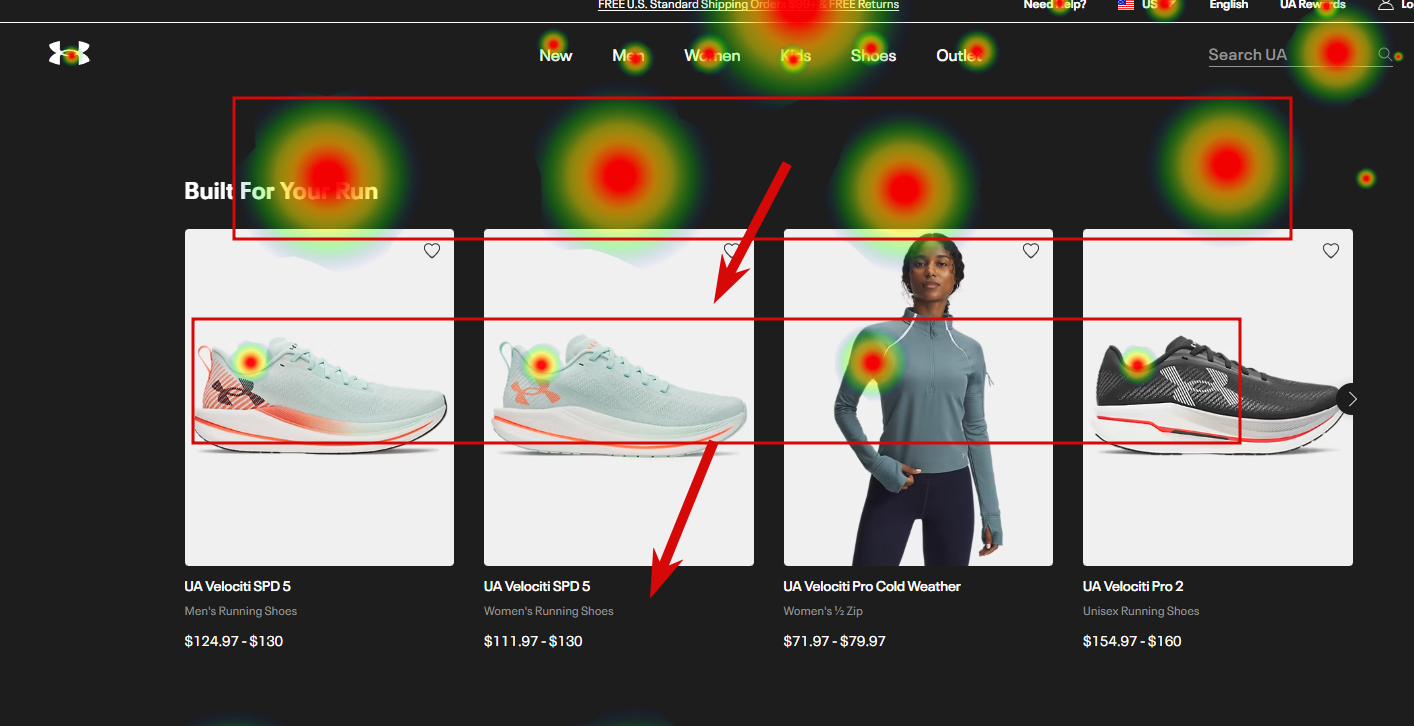Advance carousel with next arrow
This screenshot has height=726, width=1414.
[1352, 398]
